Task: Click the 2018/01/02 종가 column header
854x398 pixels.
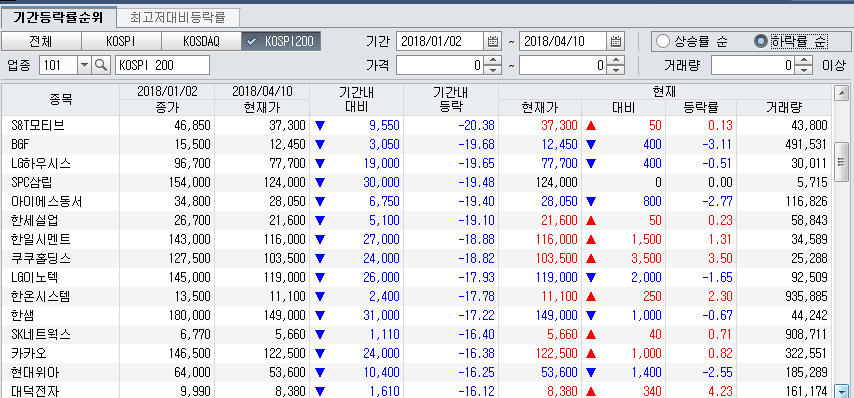Action: tap(167, 100)
